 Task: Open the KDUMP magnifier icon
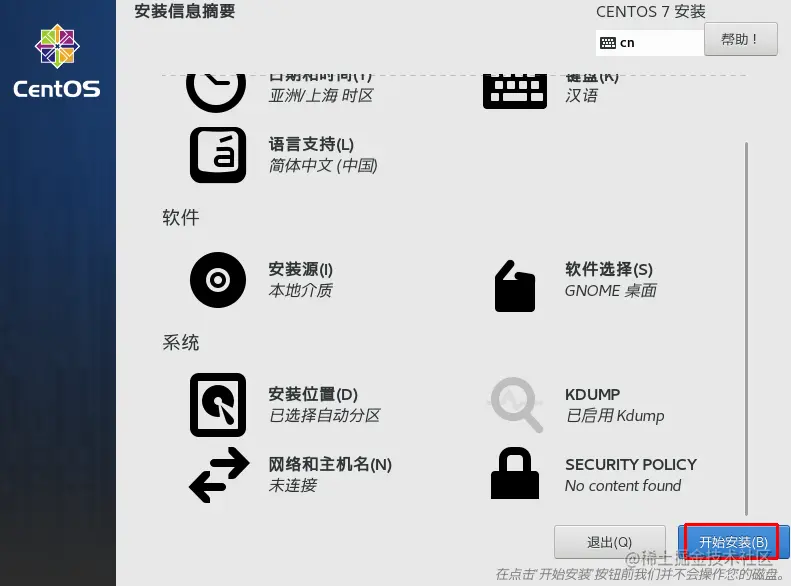pyautogui.click(x=516, y=405)
